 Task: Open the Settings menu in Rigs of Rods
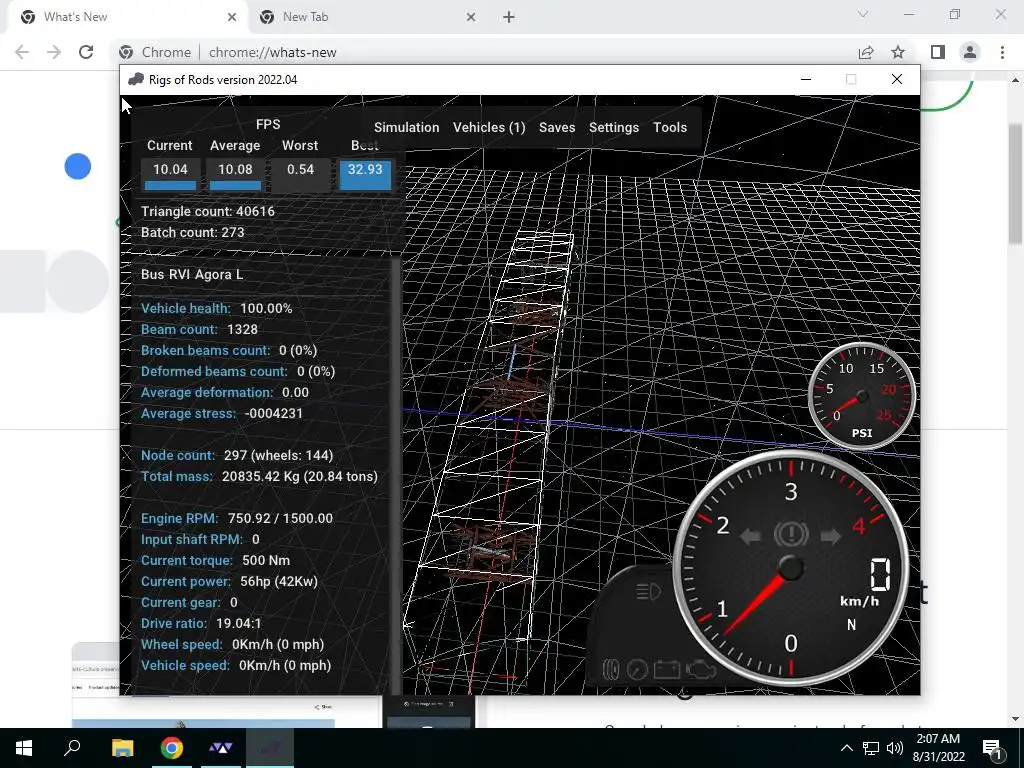(614, 127)
